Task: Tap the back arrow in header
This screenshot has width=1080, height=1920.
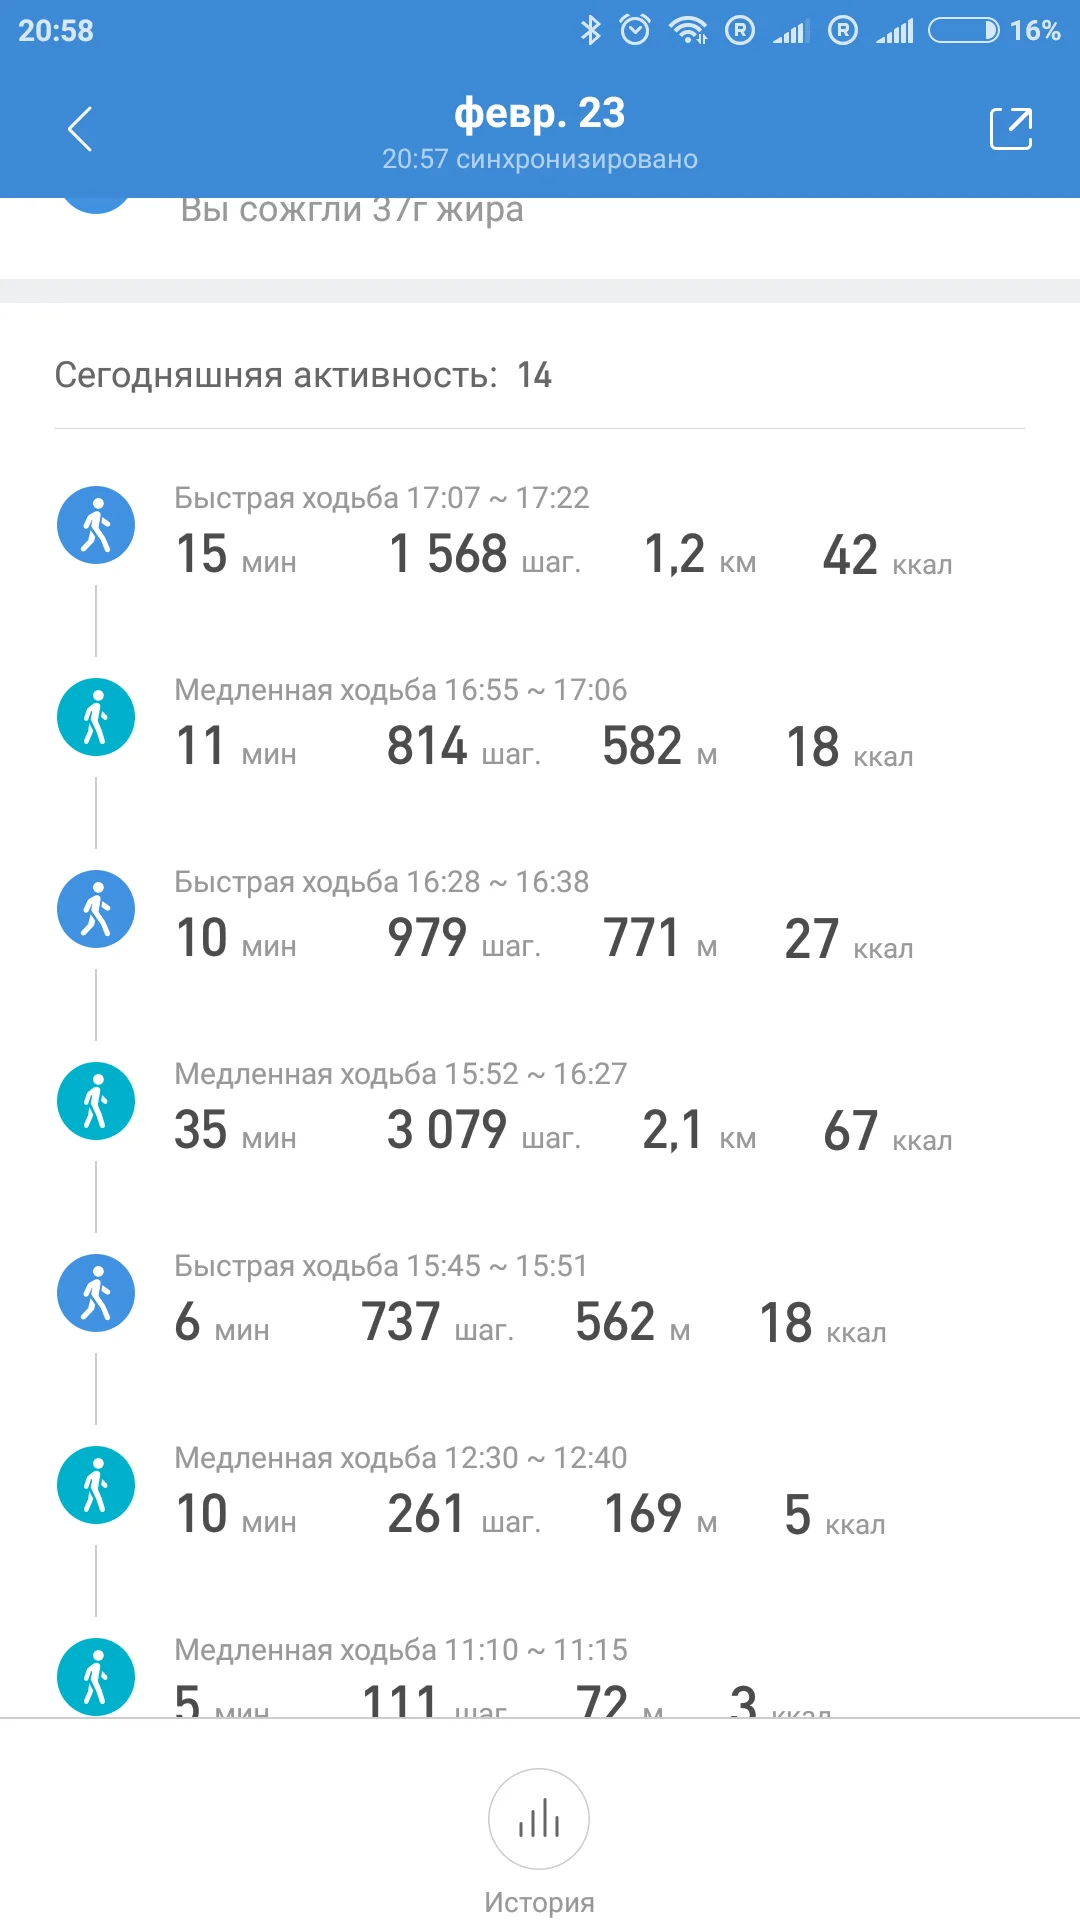Action: pos(80,129)
